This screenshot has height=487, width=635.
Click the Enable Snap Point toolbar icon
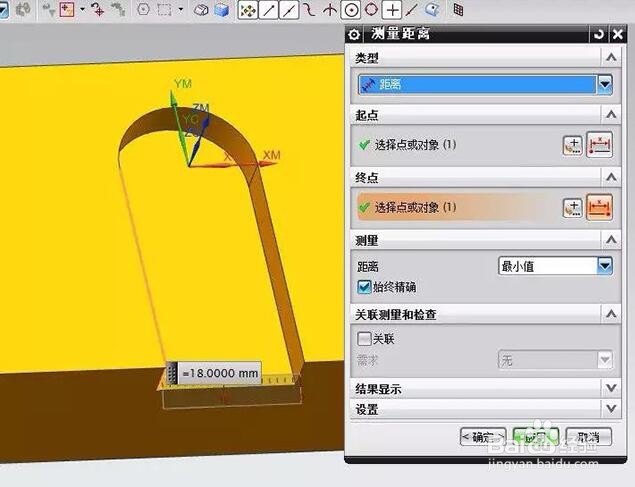coord(247,10)
